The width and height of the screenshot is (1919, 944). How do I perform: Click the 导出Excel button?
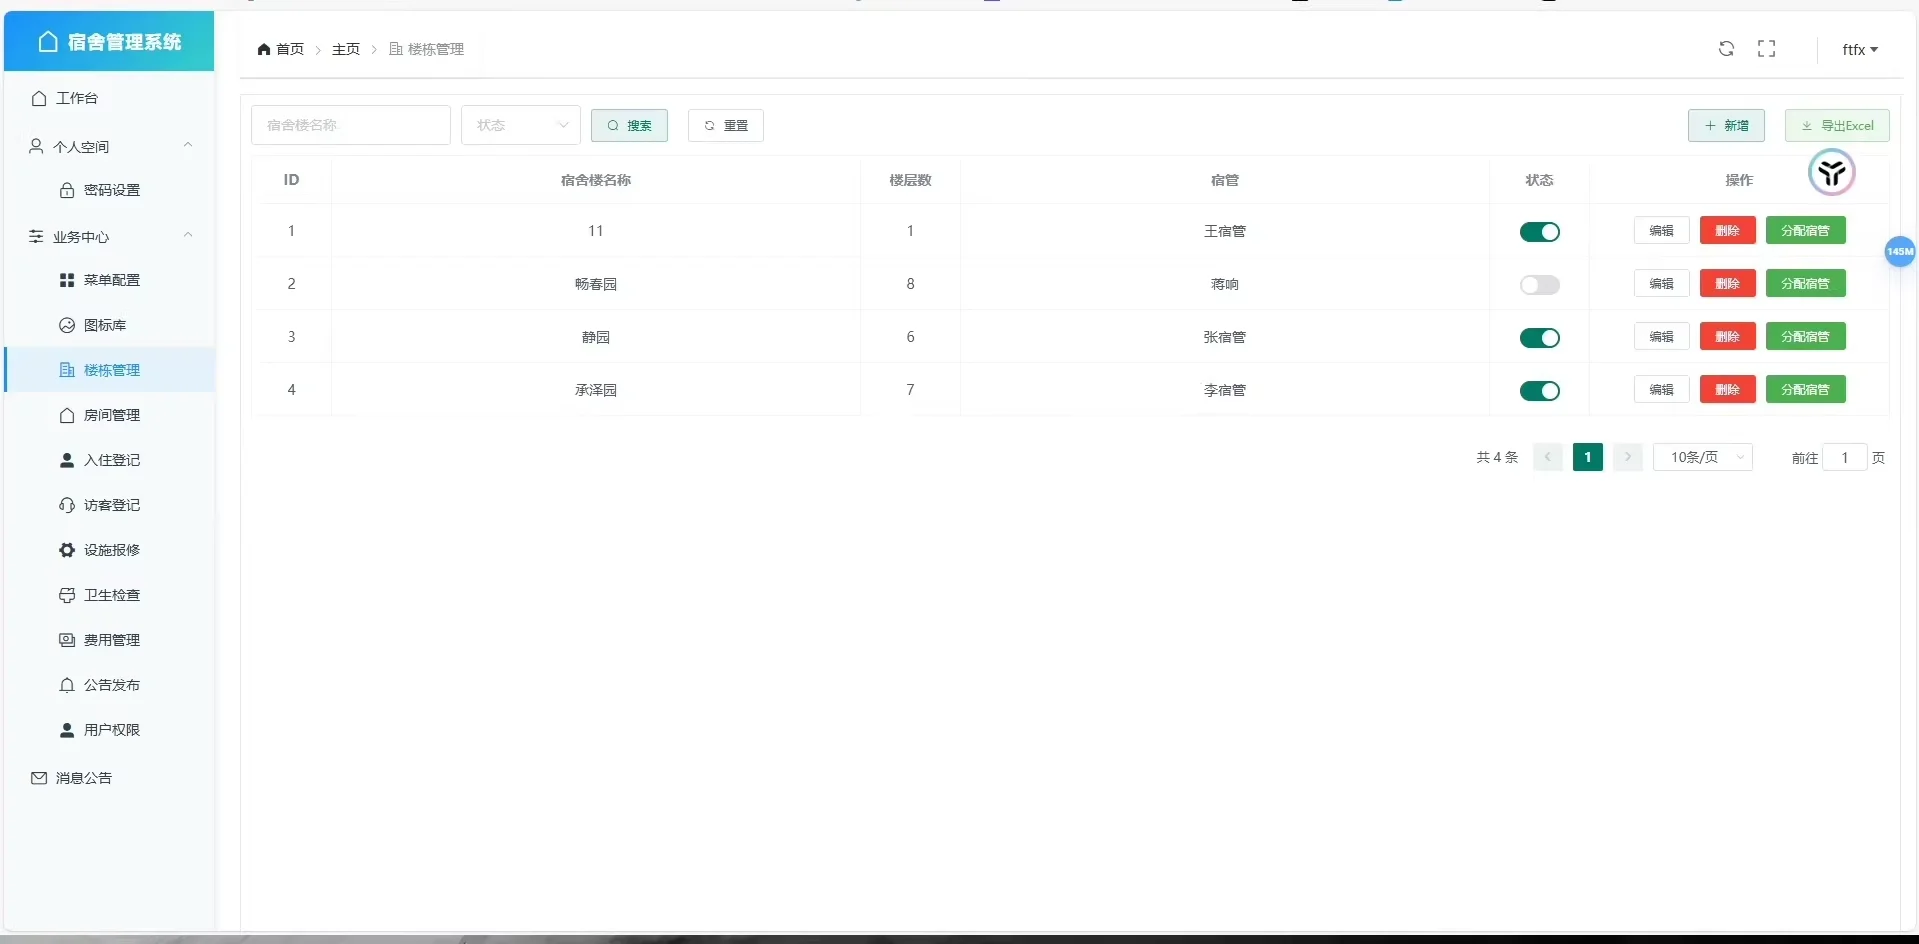[1836, 125]
